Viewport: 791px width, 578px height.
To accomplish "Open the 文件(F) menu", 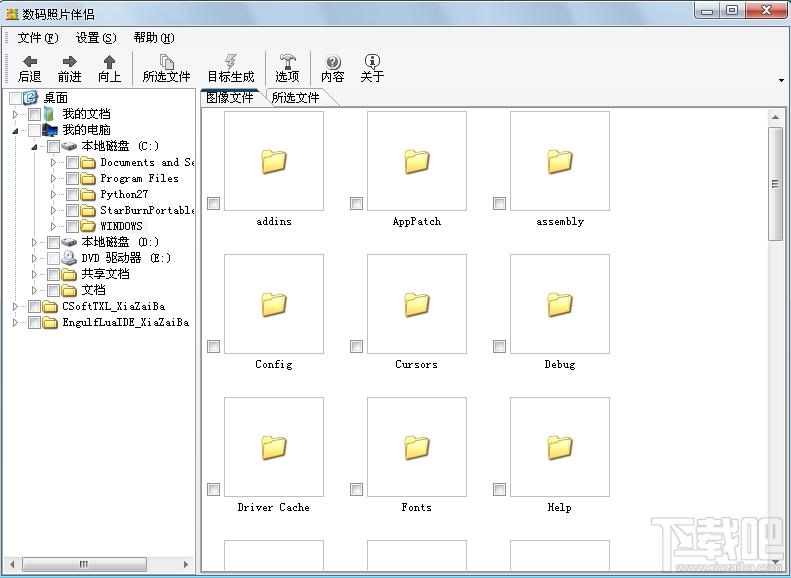I will [x=38, y=38].
